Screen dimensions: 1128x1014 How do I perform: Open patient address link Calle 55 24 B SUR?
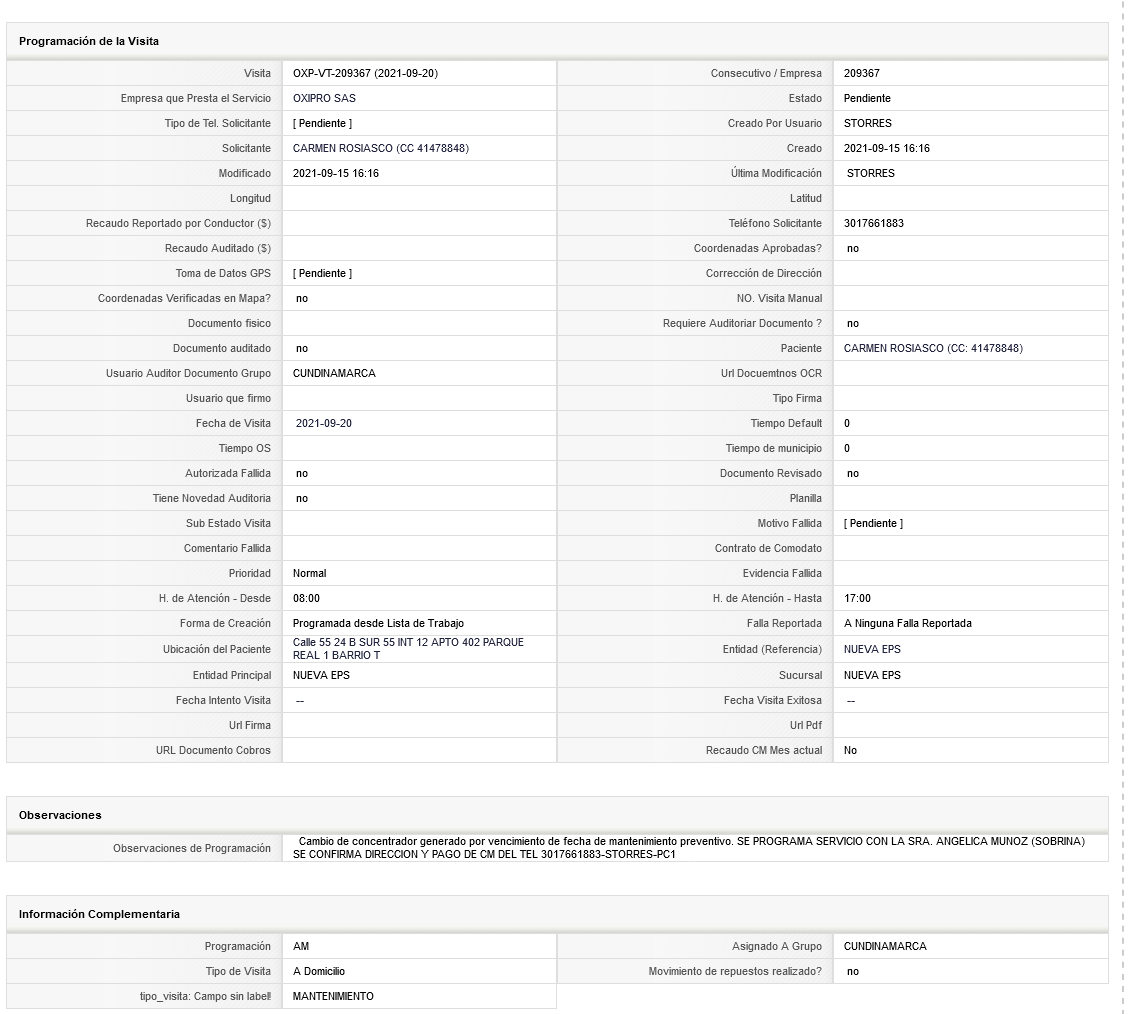pyautogui.click(x=408, y=649)
